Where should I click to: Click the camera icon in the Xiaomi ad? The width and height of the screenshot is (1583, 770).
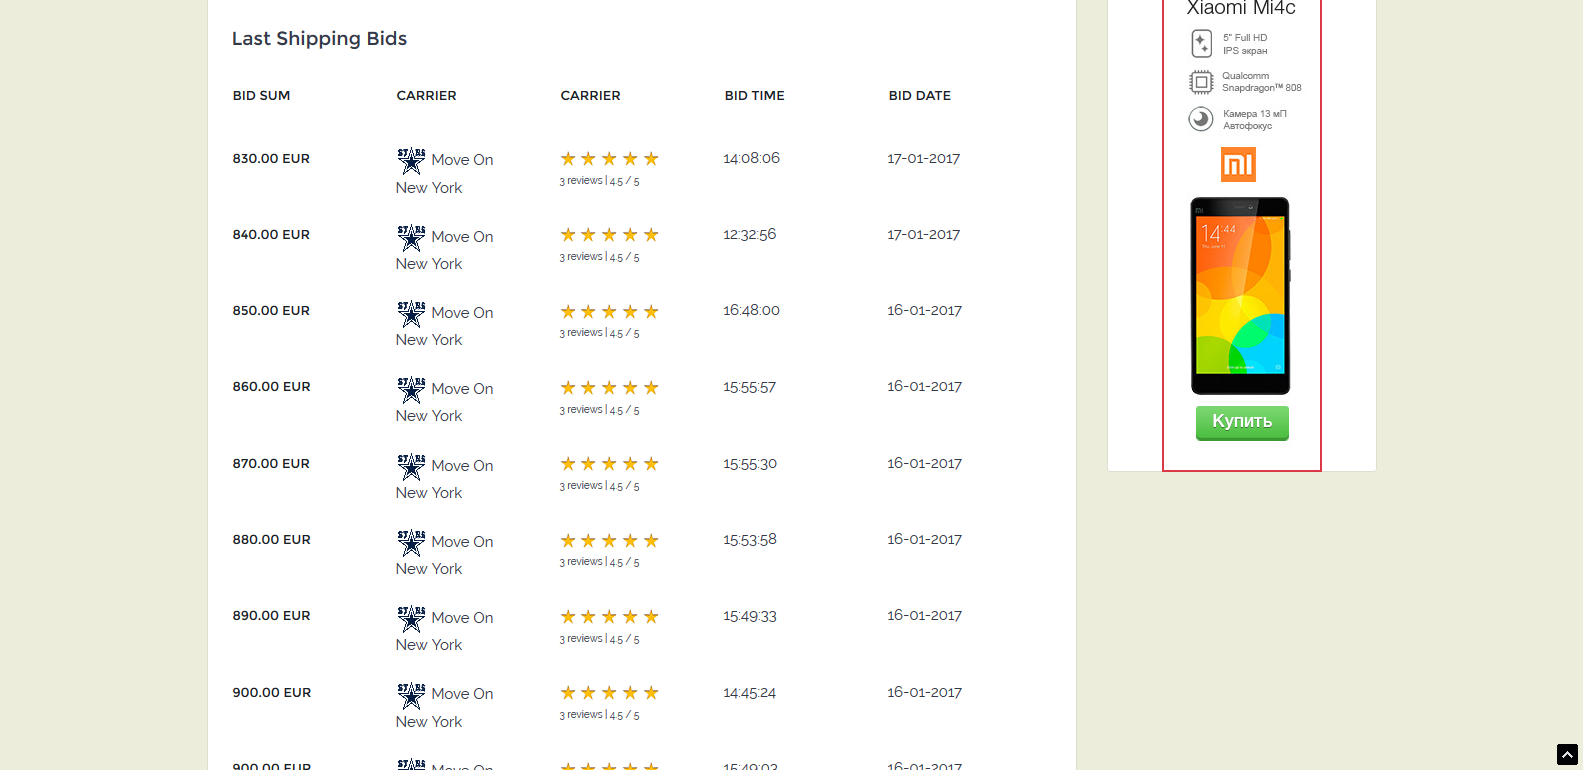[1201, 119]
